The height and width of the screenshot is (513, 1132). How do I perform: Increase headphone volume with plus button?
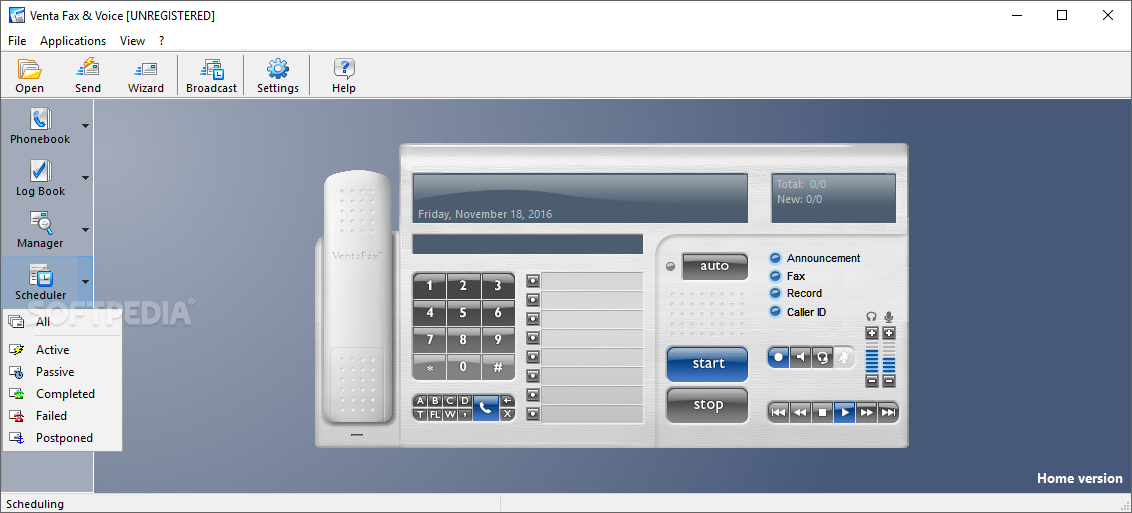point(872,333)
